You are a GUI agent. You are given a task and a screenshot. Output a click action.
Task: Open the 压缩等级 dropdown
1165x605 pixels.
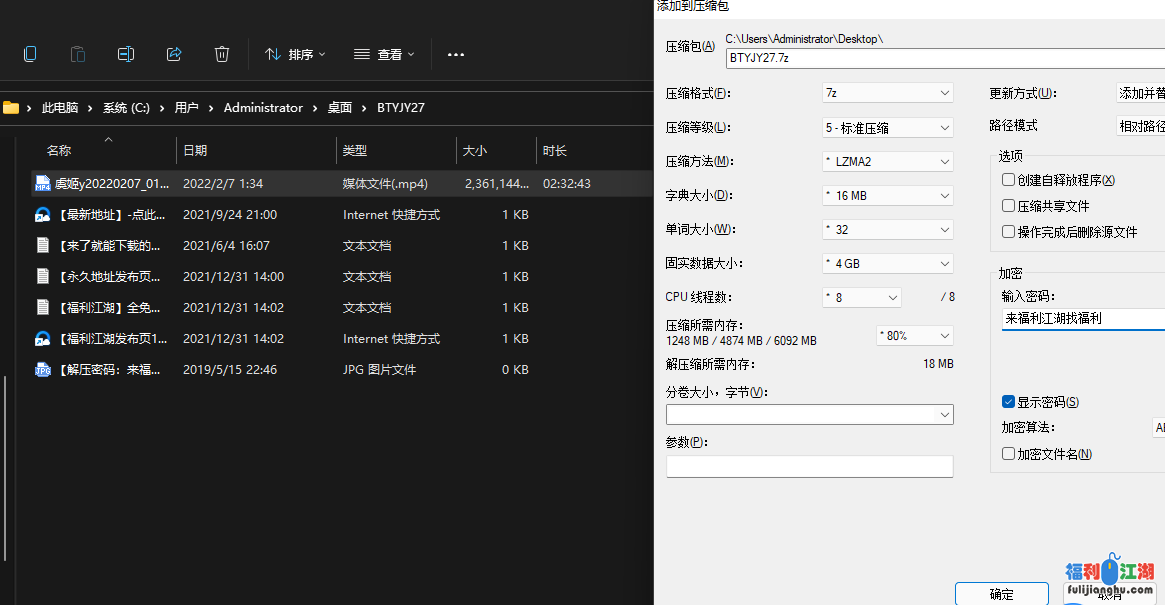tap(887, 128)
